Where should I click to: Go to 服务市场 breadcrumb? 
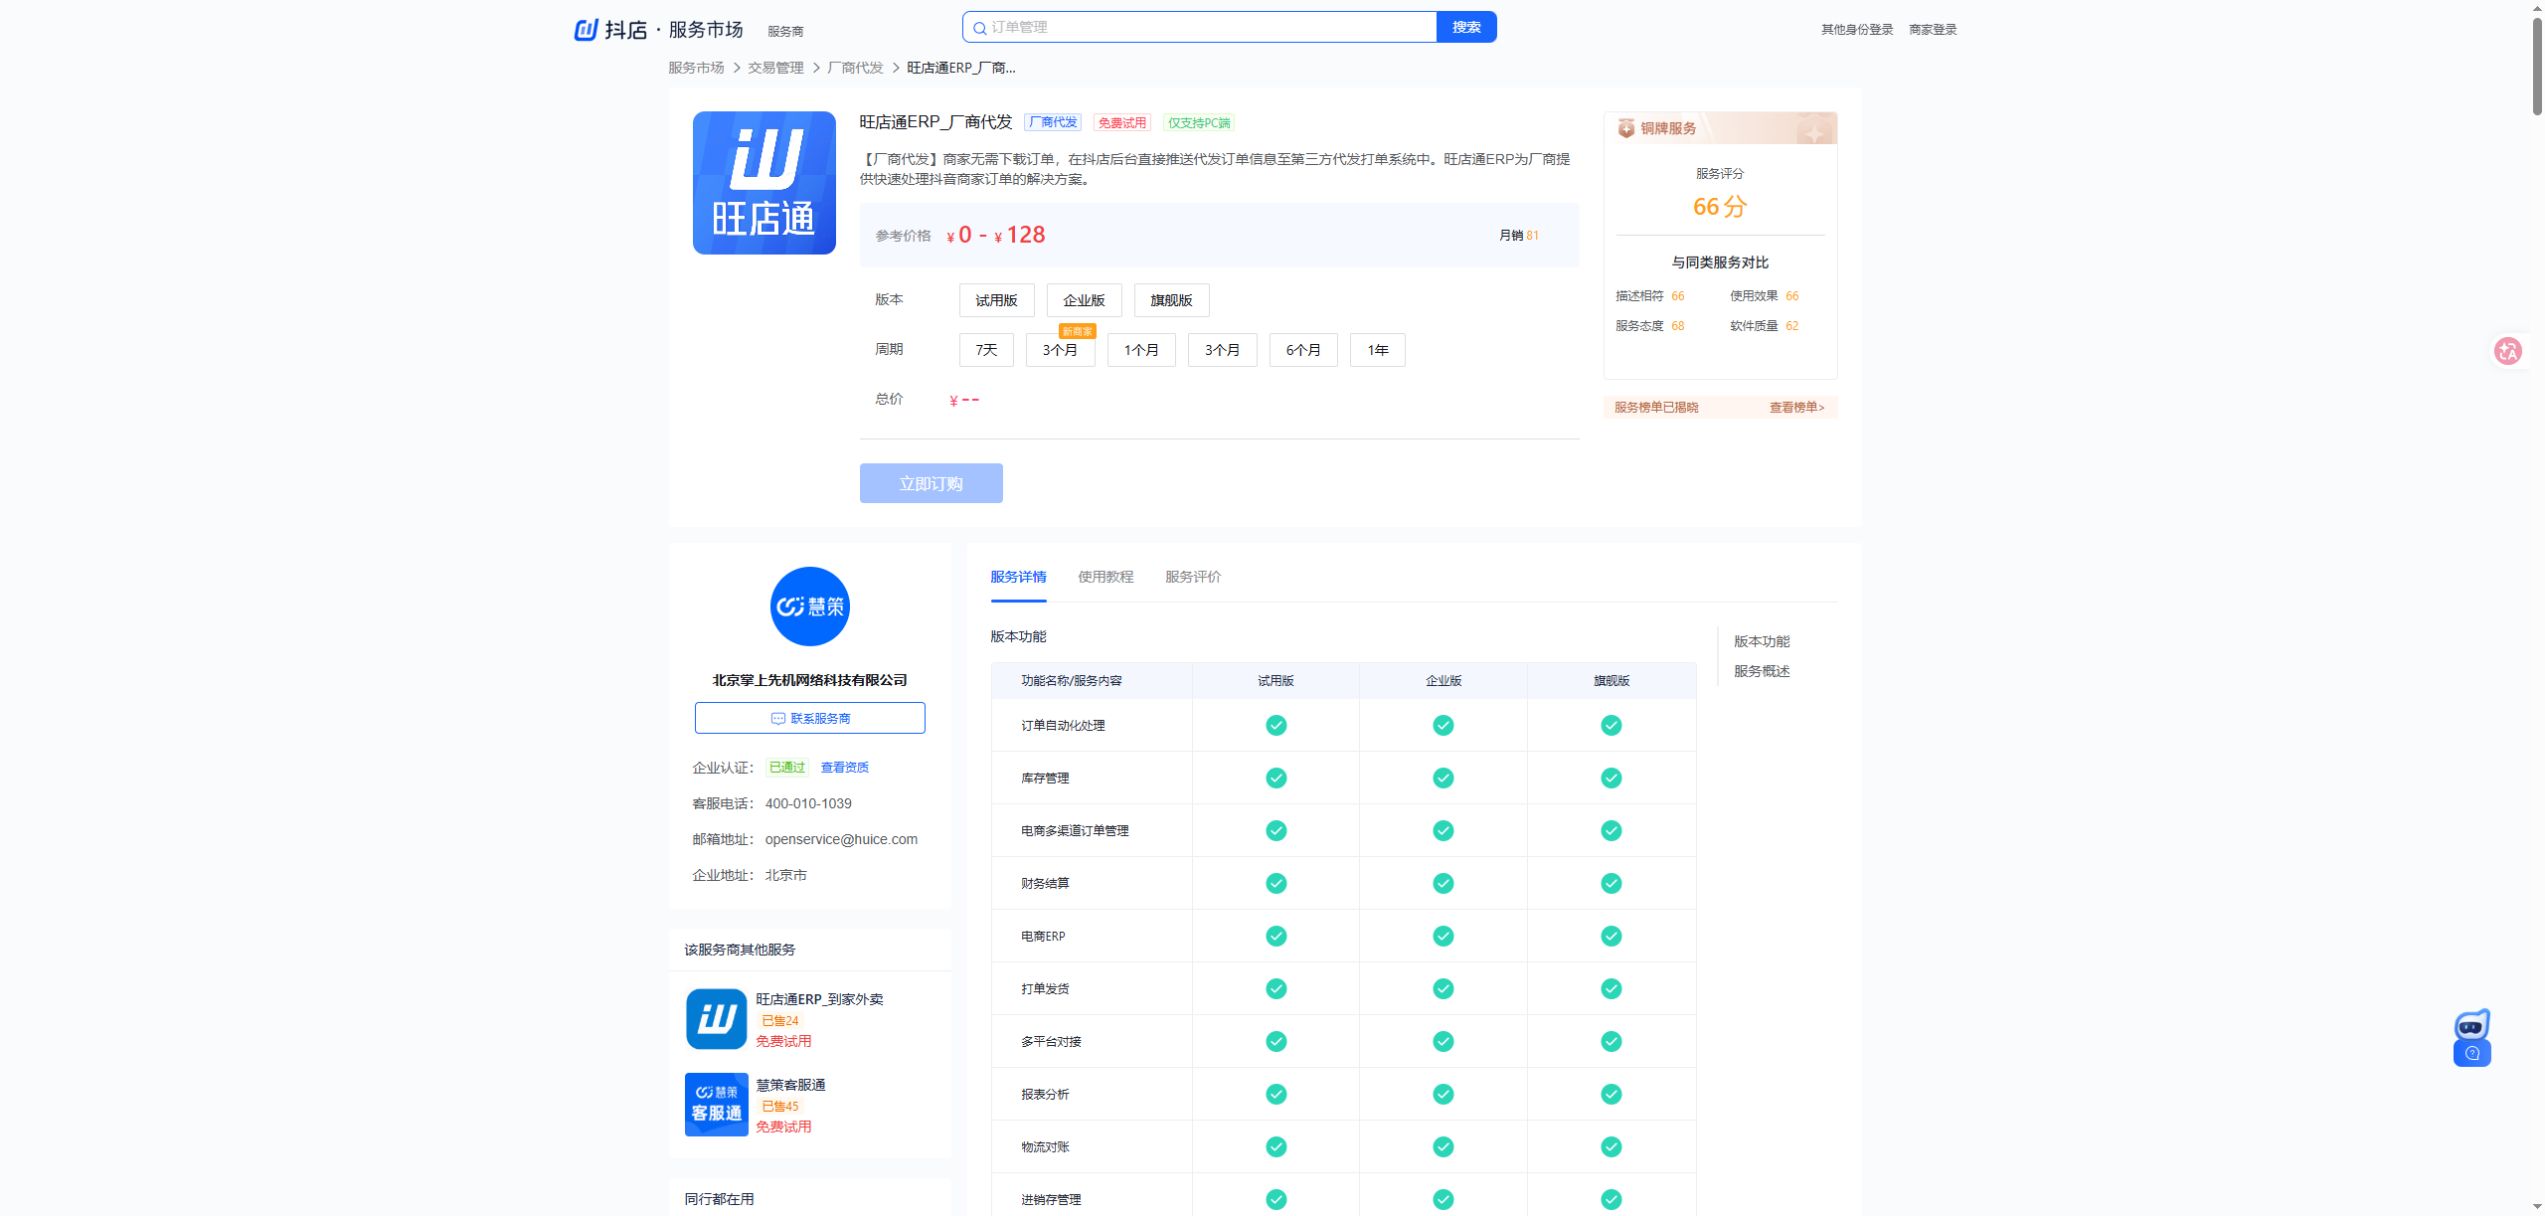point(696,68)
